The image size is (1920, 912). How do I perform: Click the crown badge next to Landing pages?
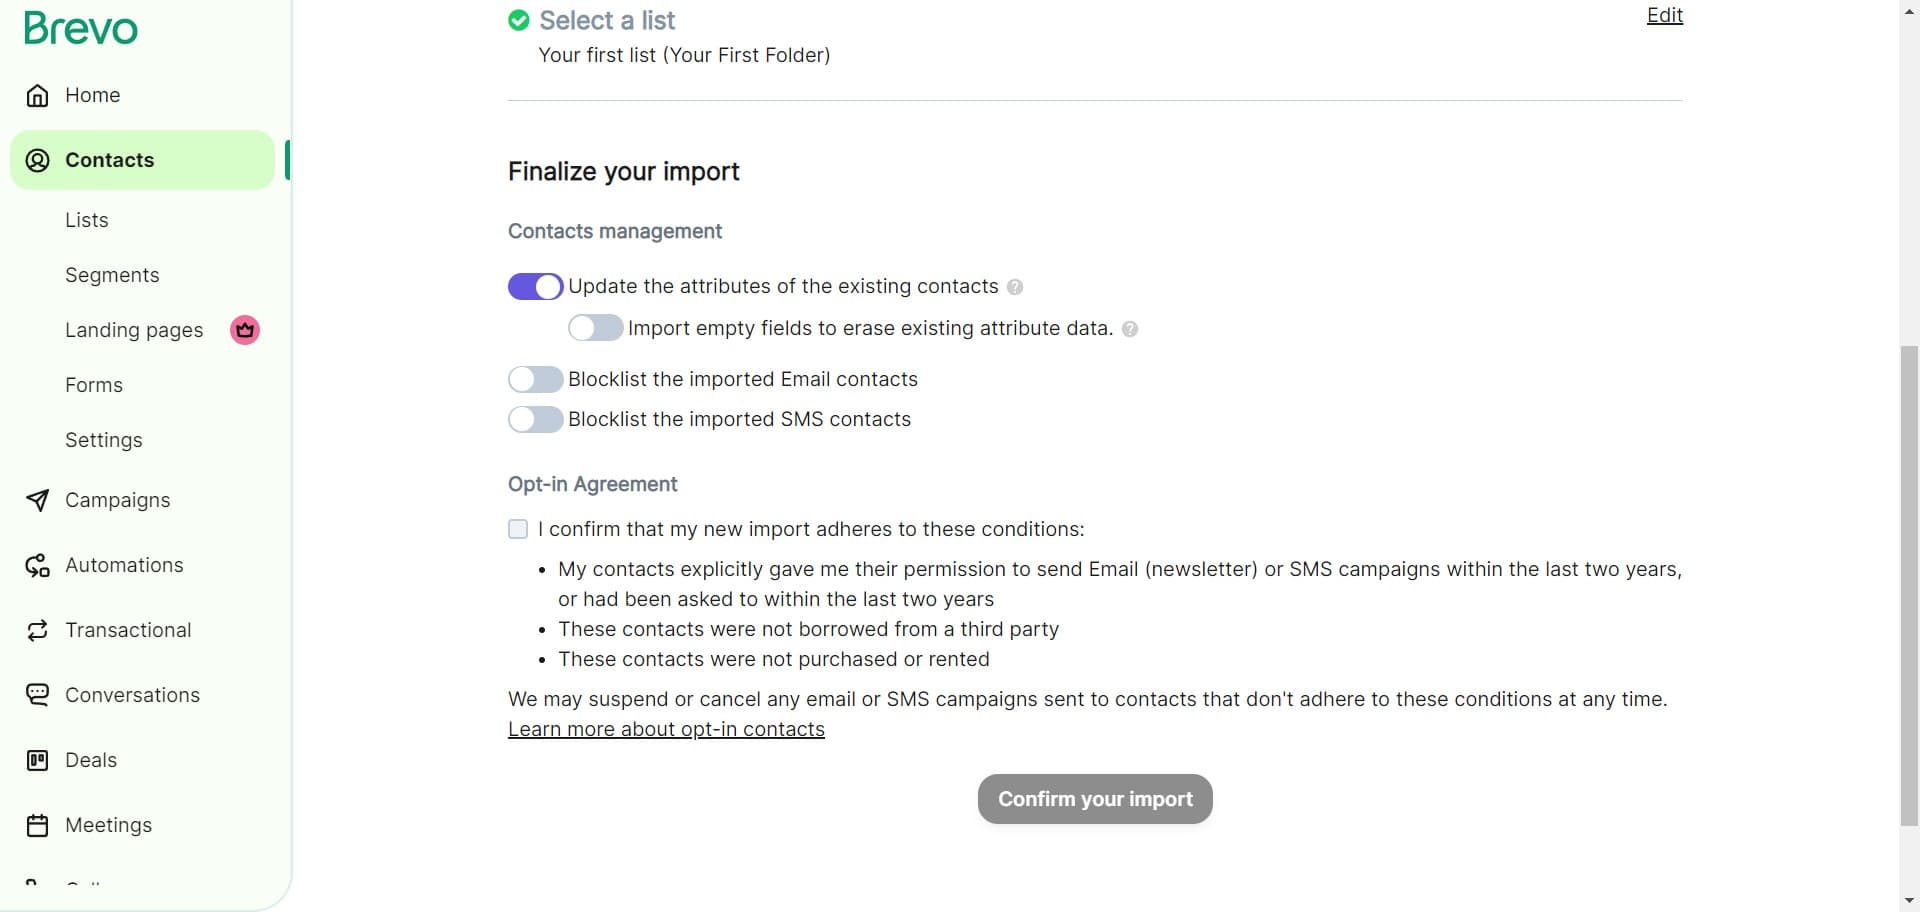[x=244, y=330]
